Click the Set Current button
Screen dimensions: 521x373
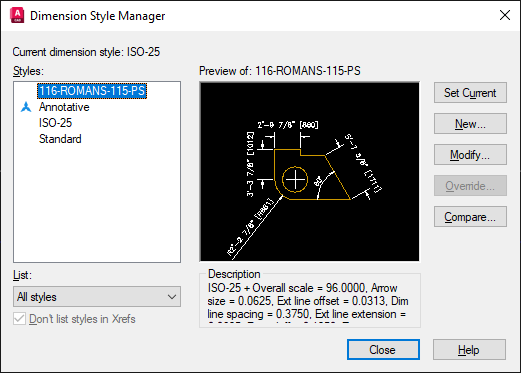pyautogui.click(x=470, y=93)
